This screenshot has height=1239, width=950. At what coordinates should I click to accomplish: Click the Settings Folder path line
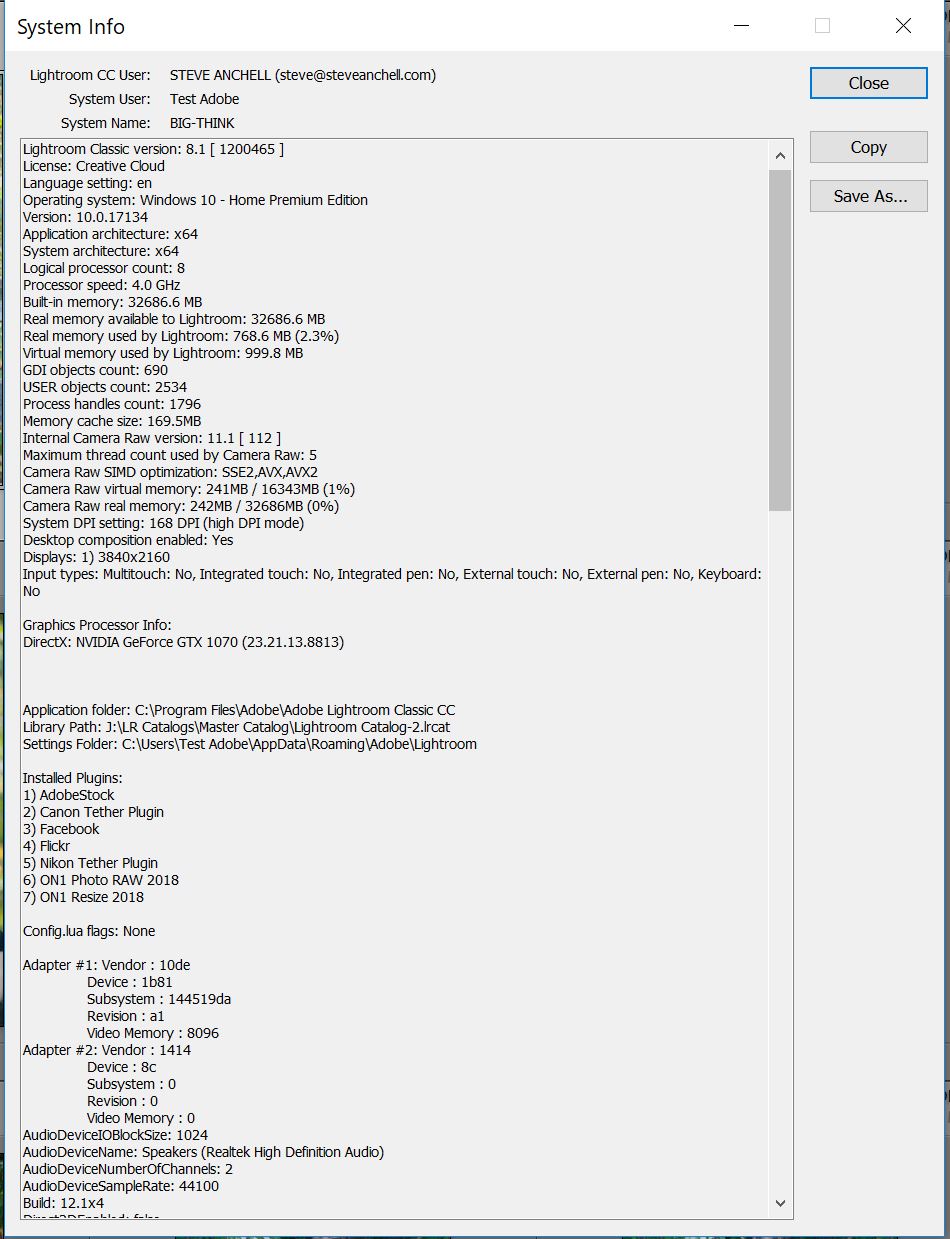pyautogui.click(x=250, y=744)
